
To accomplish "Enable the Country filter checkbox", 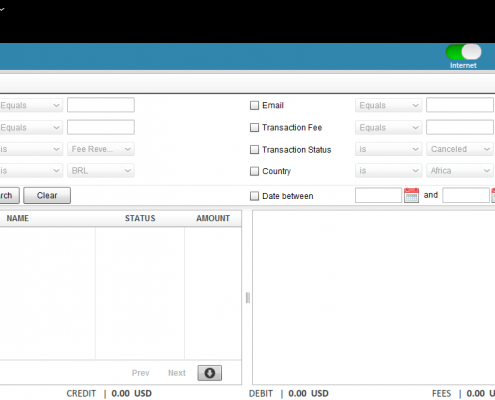I will (x=254, y=171).
